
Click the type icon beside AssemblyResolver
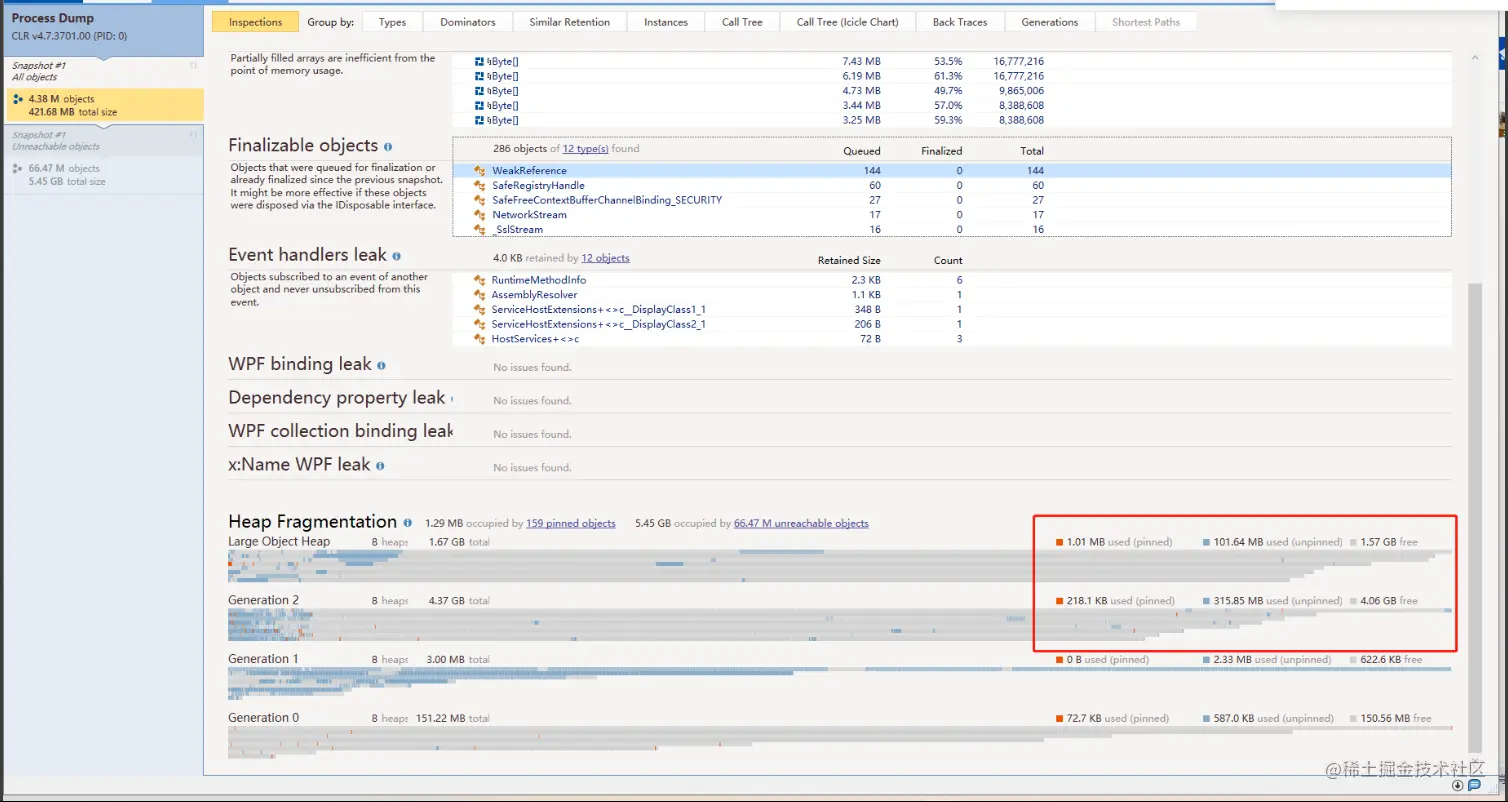(x=480, y=295)
